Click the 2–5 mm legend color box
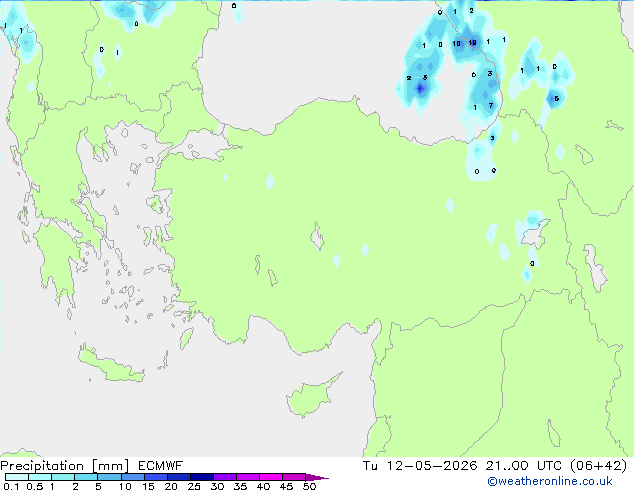This screenshot has height=490, width=634. coord(86,477)
